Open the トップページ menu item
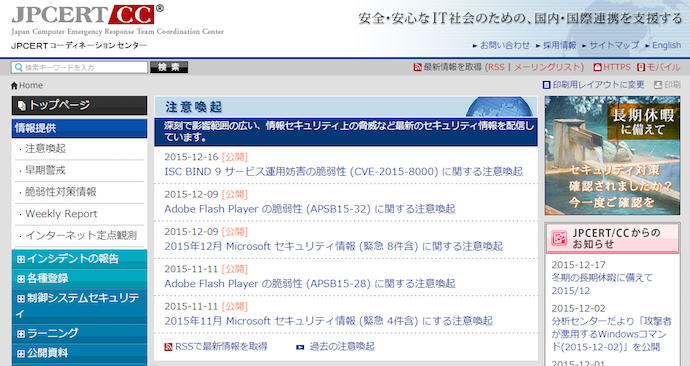 coord(79,106)
